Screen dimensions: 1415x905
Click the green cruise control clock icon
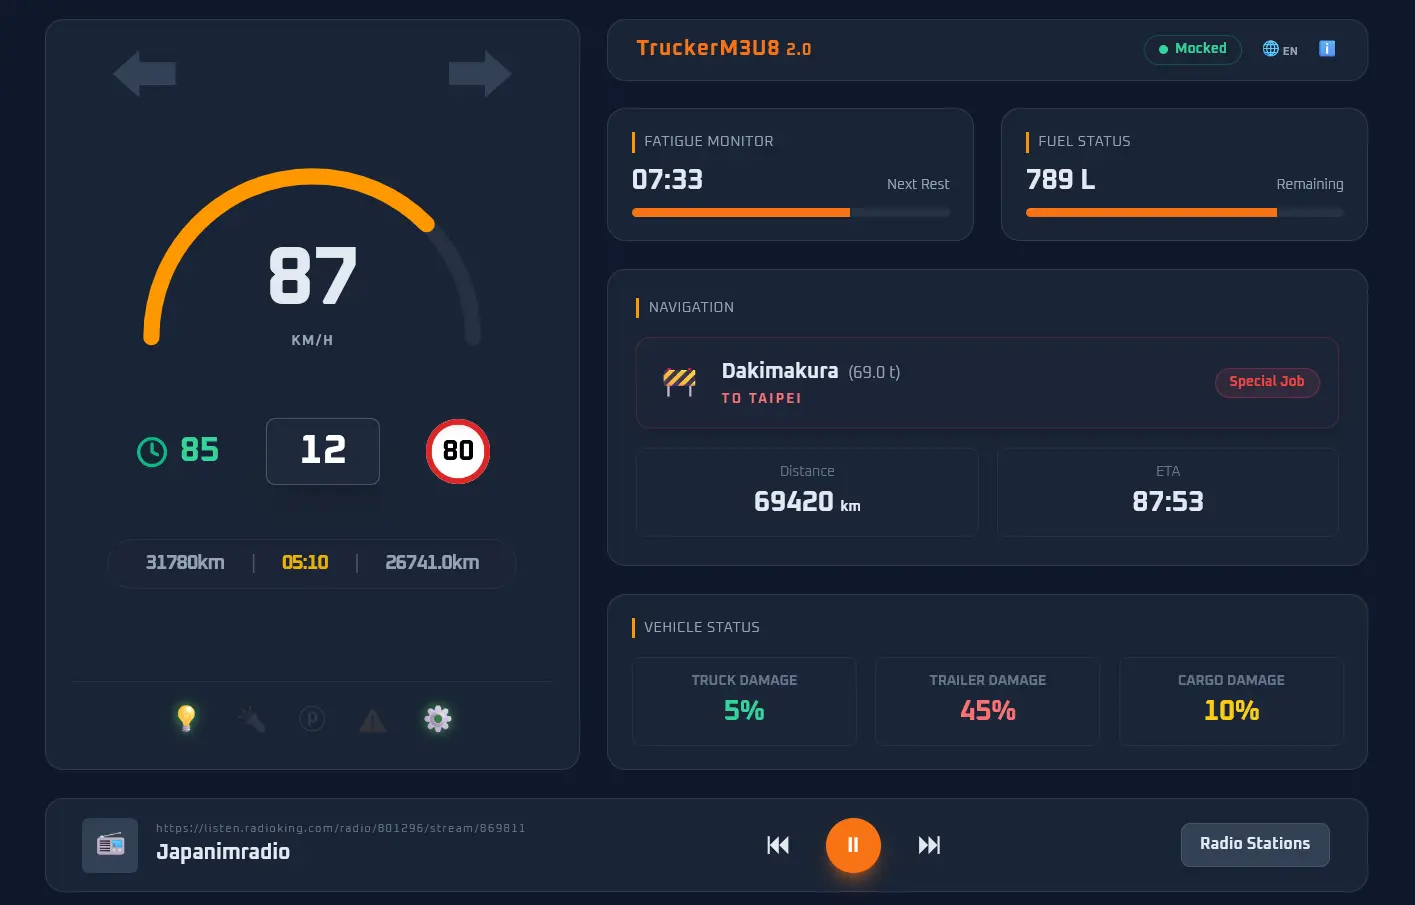(x=152, y=452)
